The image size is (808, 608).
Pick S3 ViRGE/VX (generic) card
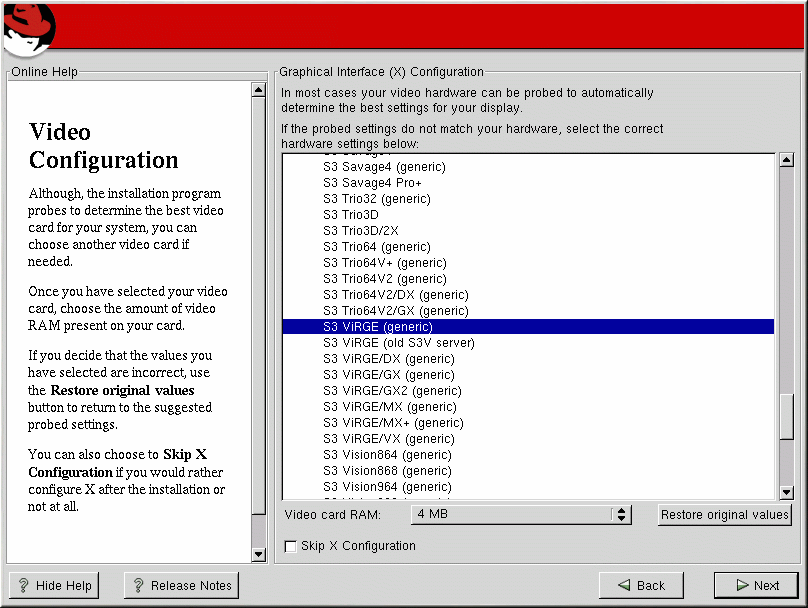coord(528,438)
